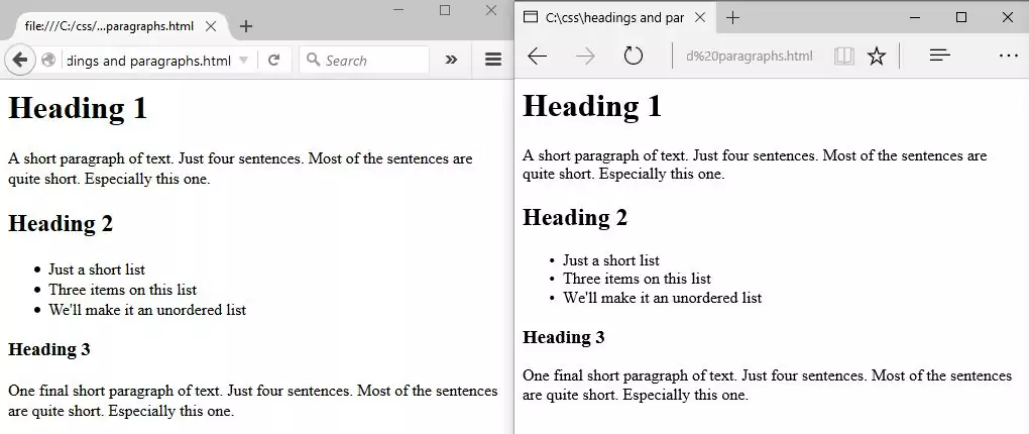Click "We'll make it an unordered list" in Firefox
This screenshot has height=434, width=1029.
coord(147,310)
